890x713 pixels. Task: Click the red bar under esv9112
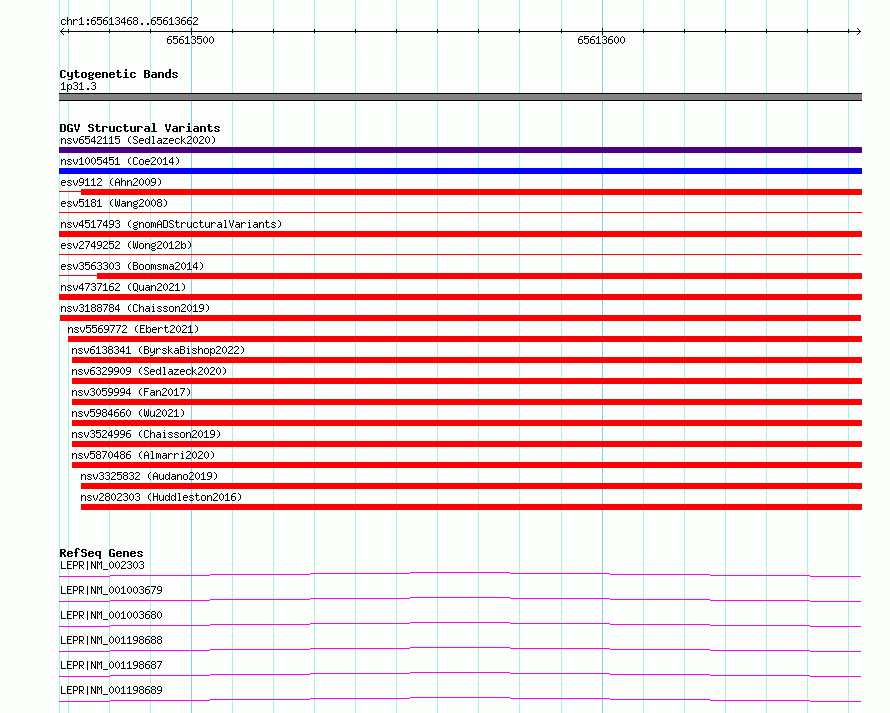(x=471, y=192)
